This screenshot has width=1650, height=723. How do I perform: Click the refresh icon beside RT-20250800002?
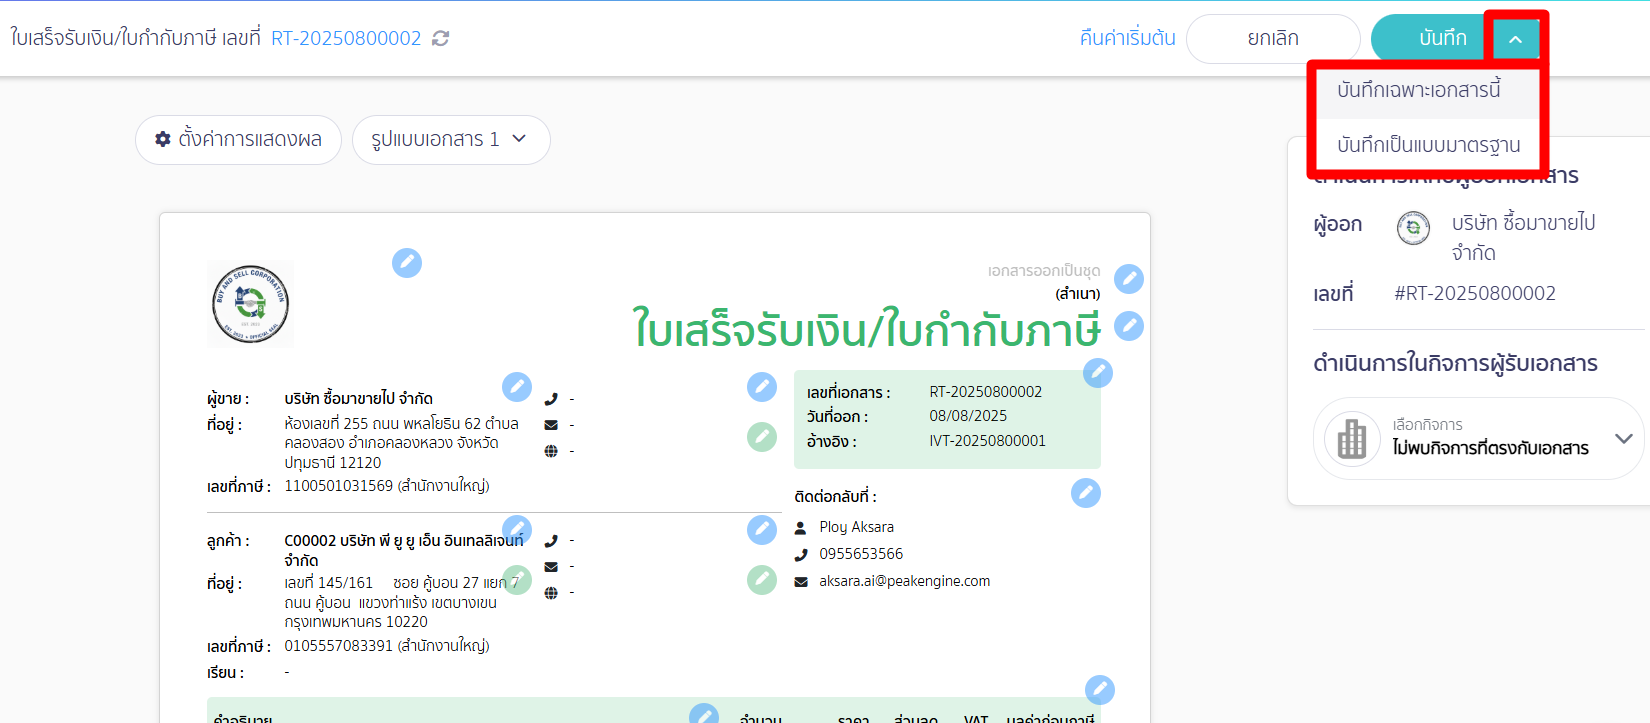[440, 38]
